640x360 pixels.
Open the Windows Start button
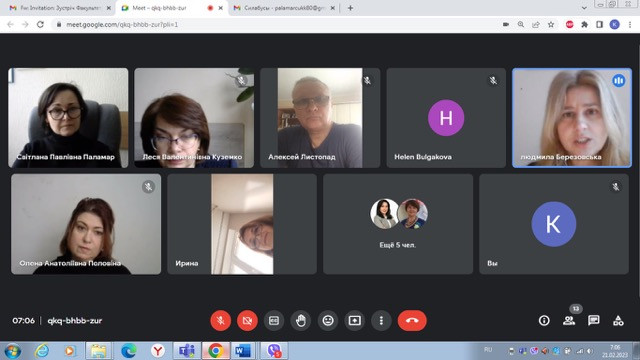12,351
